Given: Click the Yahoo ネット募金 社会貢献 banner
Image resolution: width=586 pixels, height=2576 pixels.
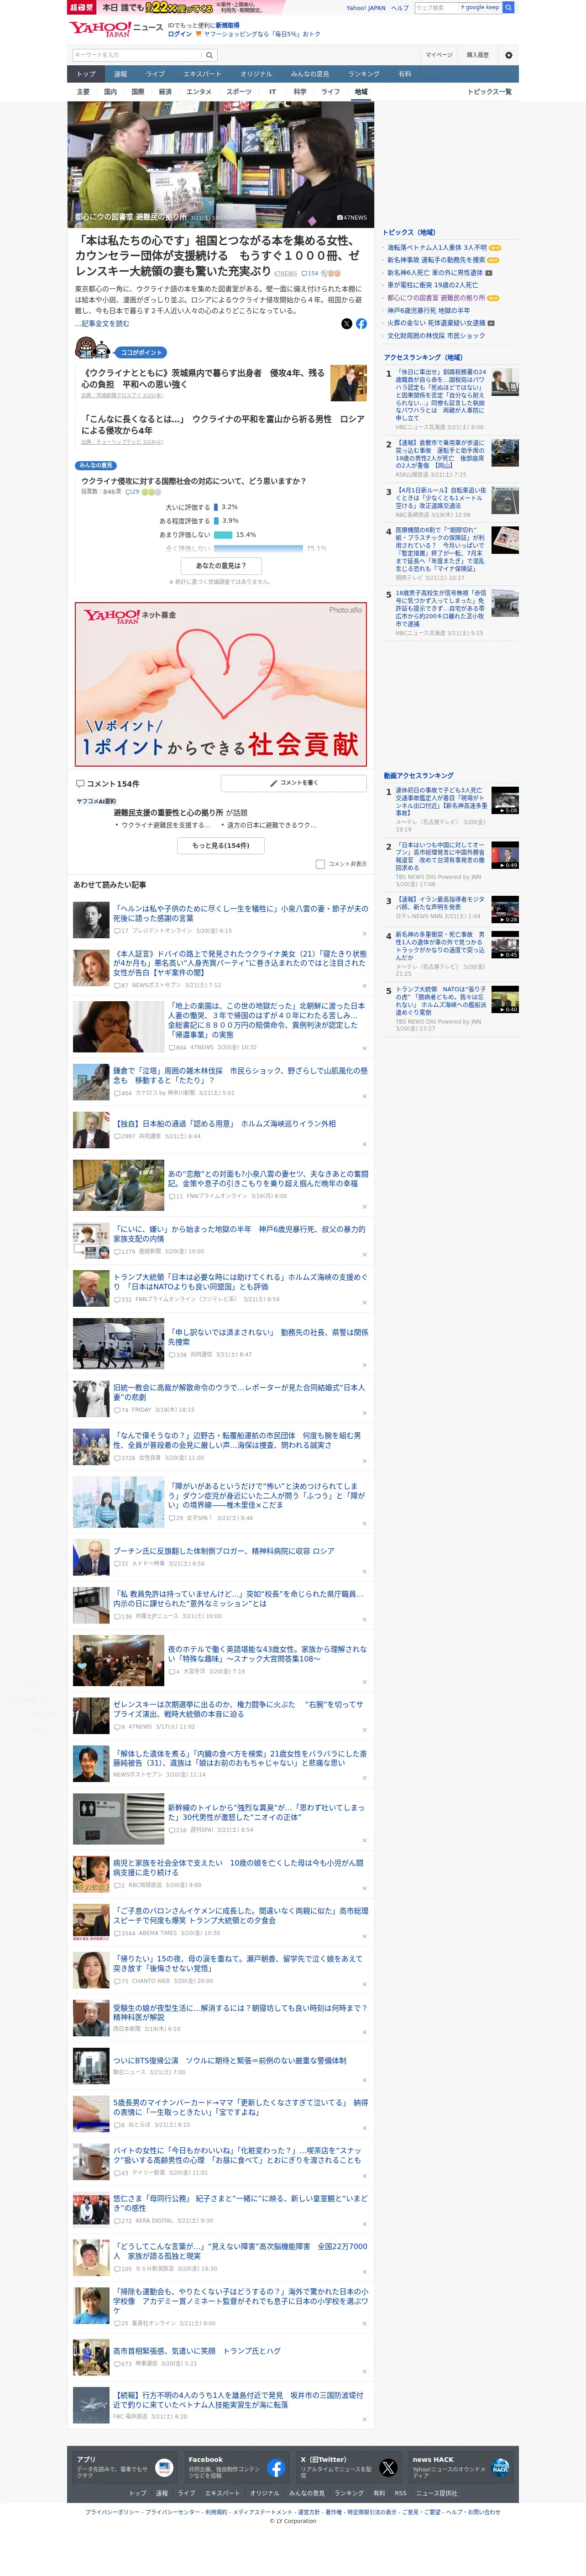Looking at the screenshot, I should coord(221,683).
